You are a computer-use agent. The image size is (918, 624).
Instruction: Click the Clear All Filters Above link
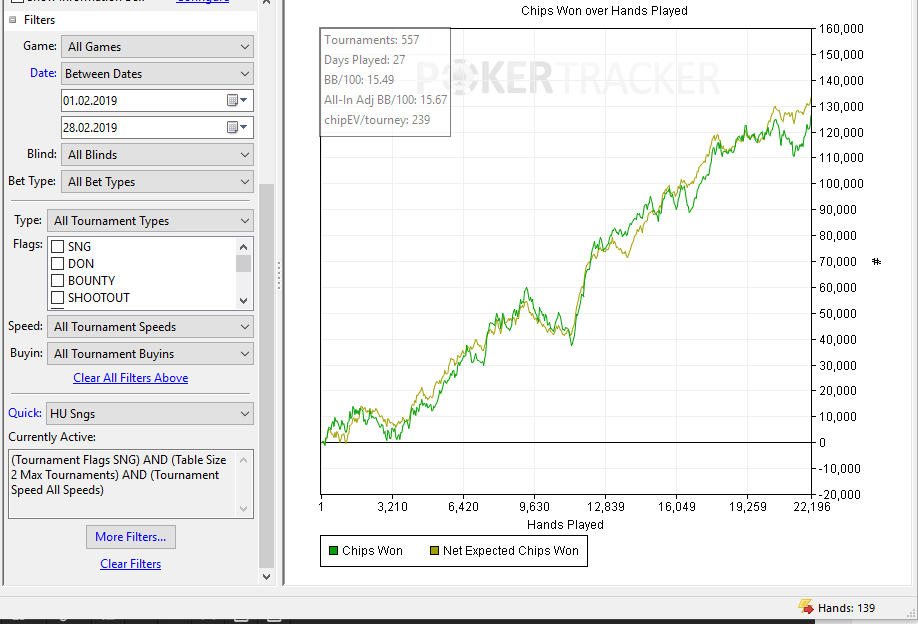131,378
